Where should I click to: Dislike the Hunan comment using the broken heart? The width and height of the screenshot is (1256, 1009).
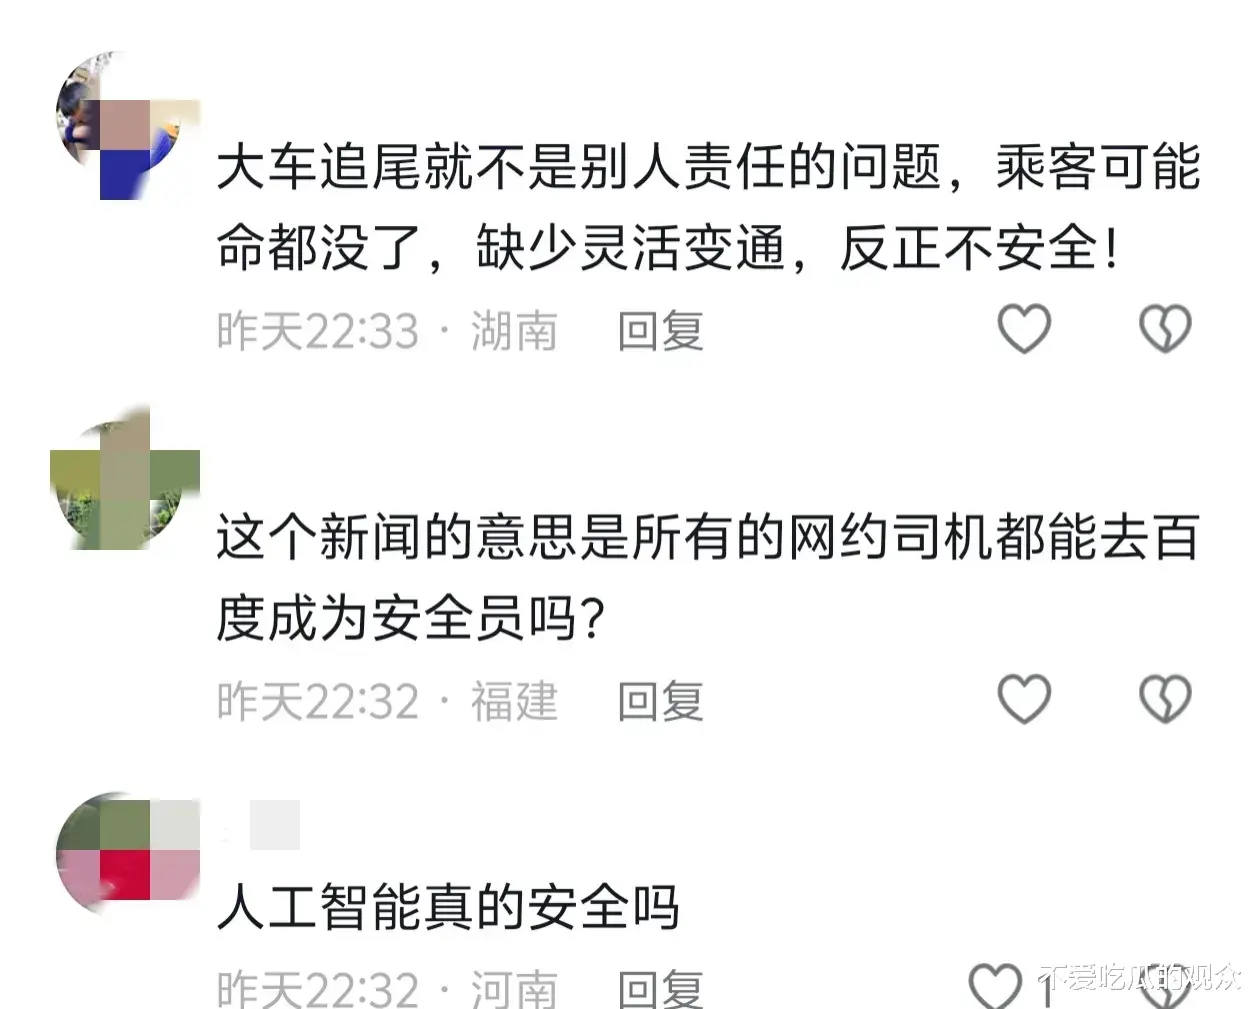pyautogui.click(x=1166, y=329)
